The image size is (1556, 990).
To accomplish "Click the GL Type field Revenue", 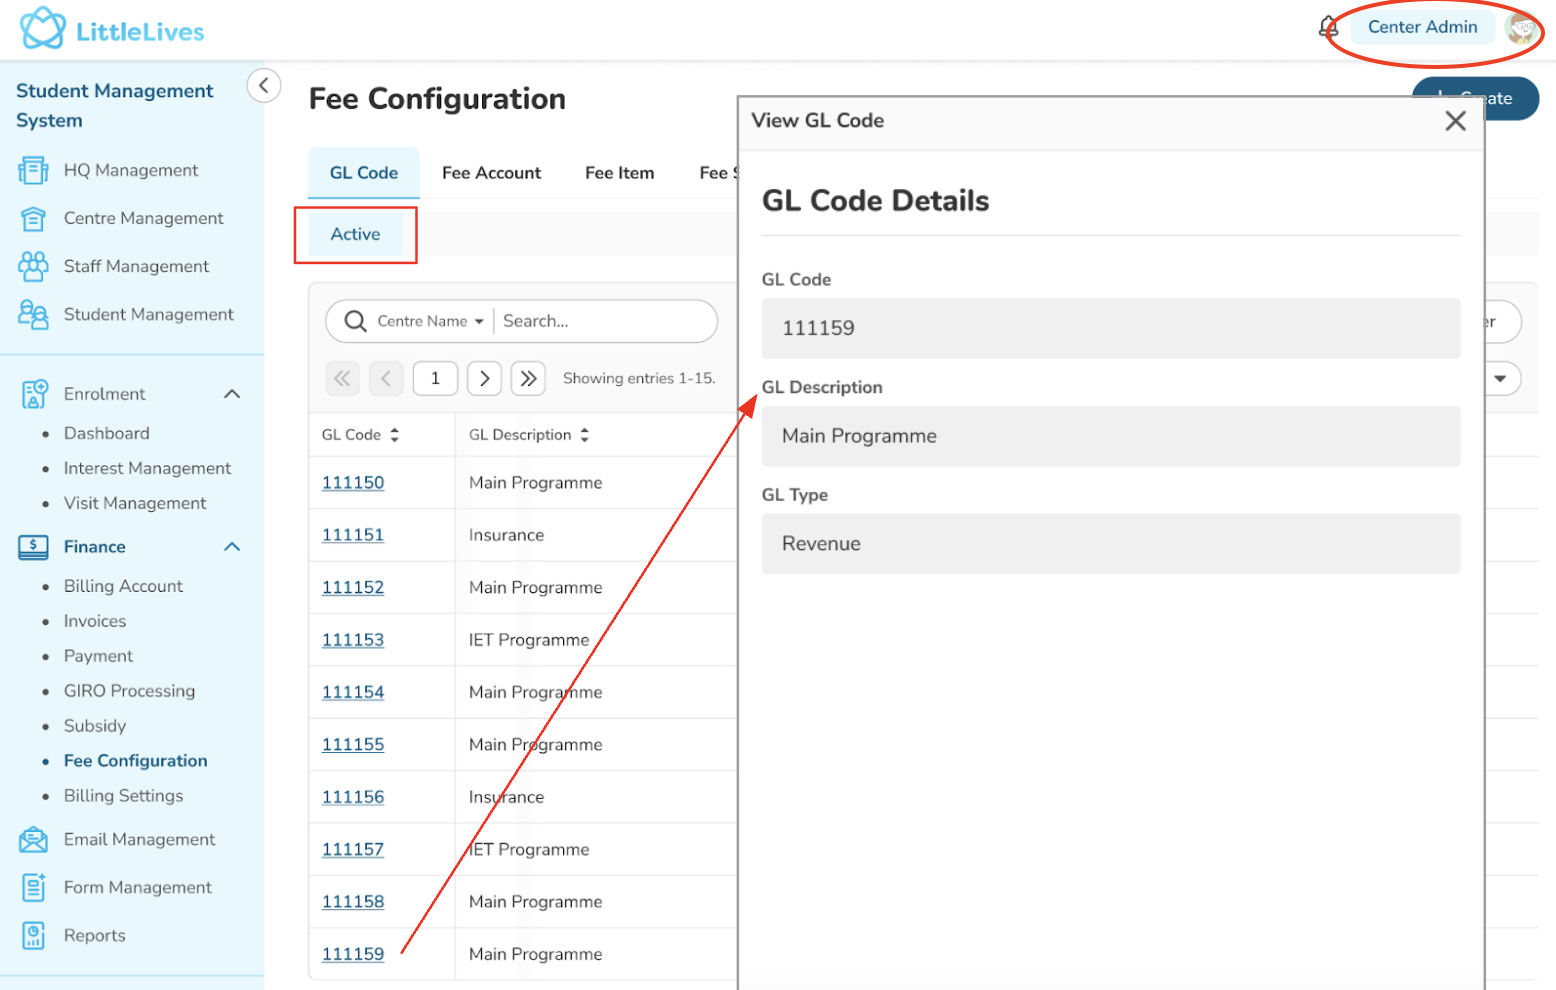I will point(1110,544).
